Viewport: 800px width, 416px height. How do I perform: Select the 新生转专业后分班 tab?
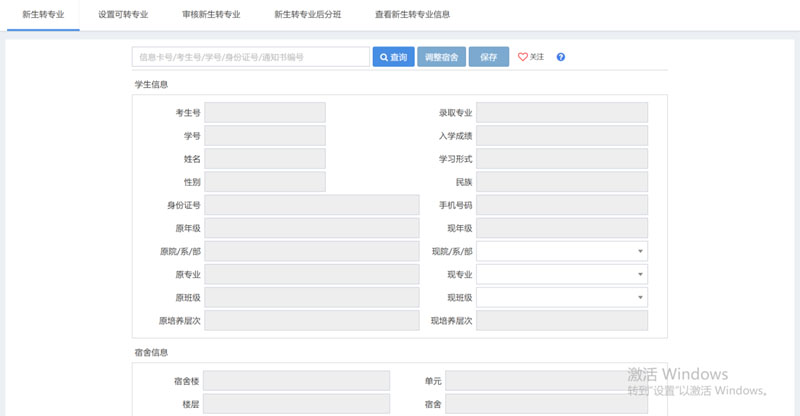click(x=307, y=15)
